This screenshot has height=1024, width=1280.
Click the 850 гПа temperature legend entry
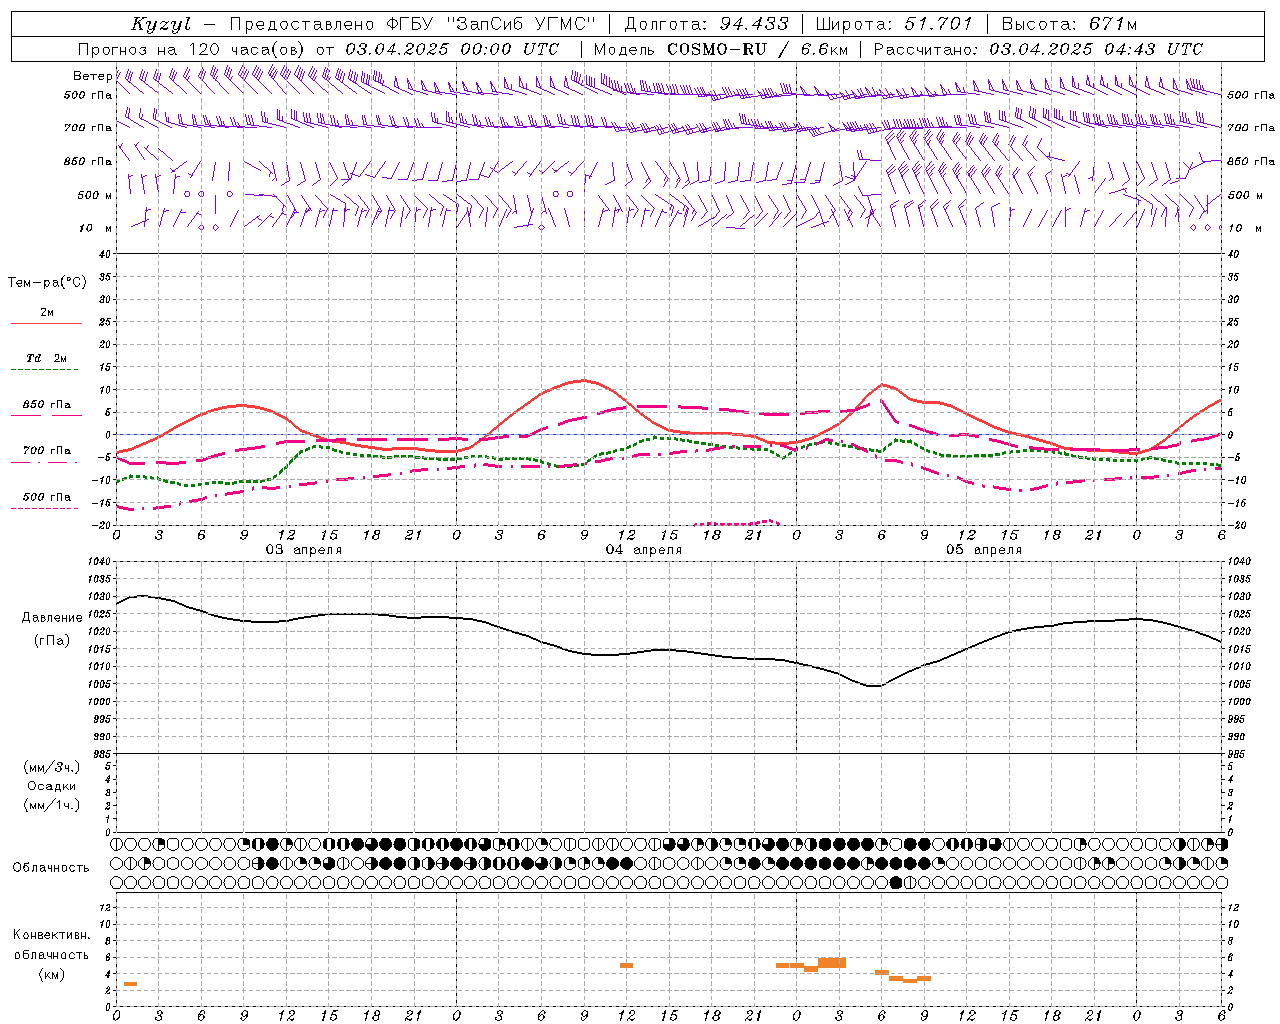(x=46, y=405)
